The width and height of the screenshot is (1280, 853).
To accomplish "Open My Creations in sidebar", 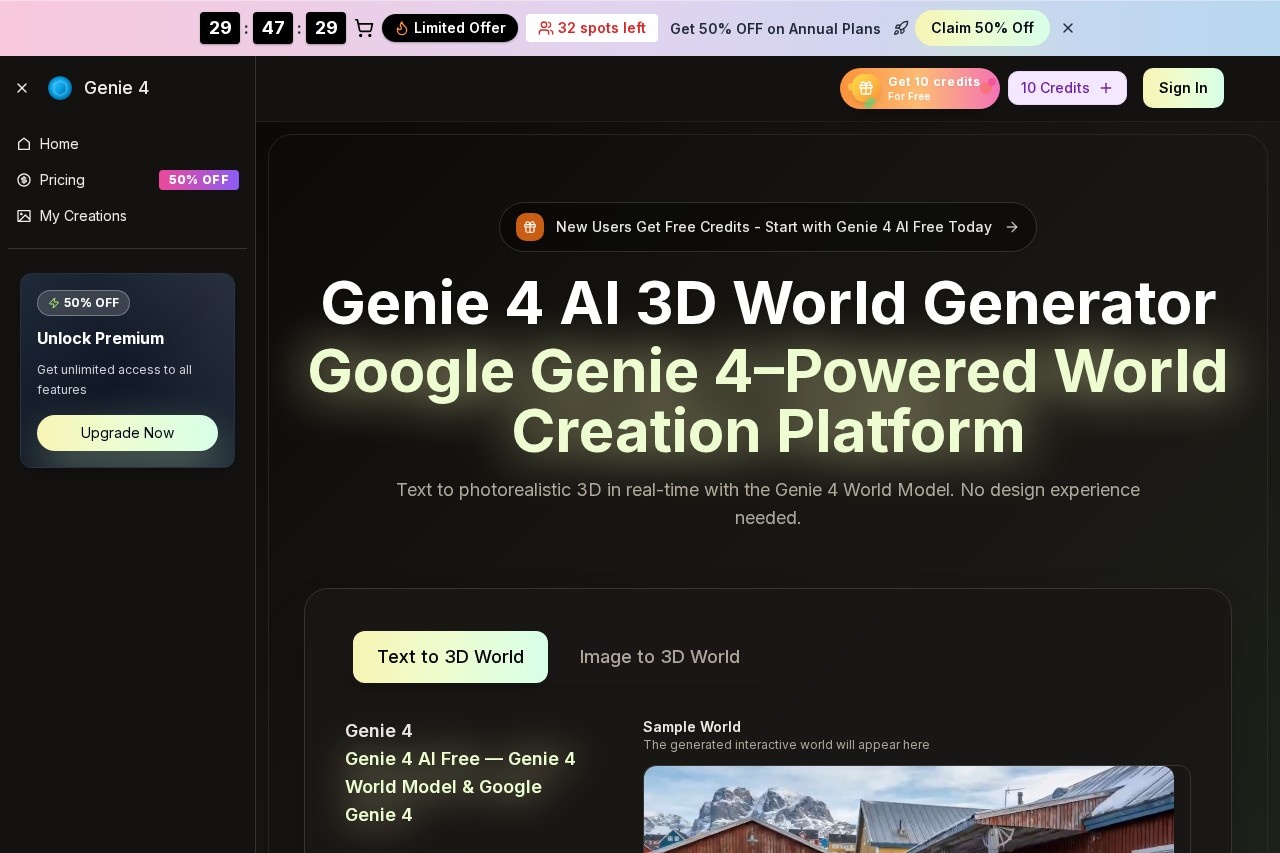I will (127, 216).
